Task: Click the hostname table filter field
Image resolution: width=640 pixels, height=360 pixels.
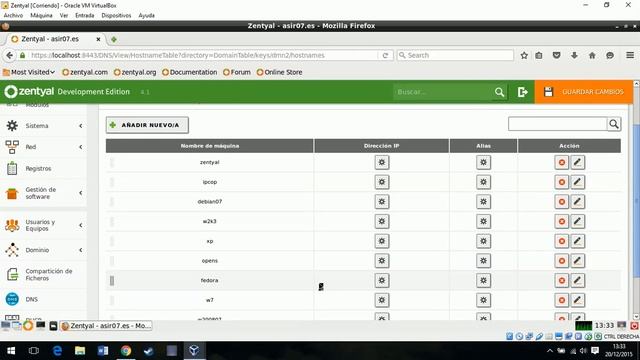Action: click(x=558, y=124)
